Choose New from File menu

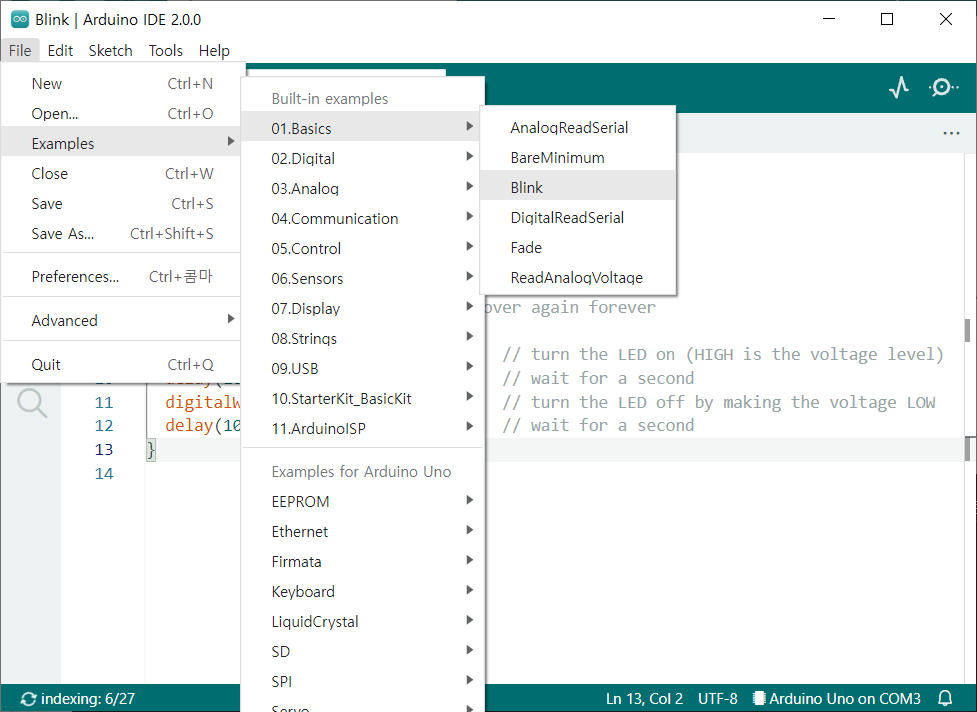(122, 83)
